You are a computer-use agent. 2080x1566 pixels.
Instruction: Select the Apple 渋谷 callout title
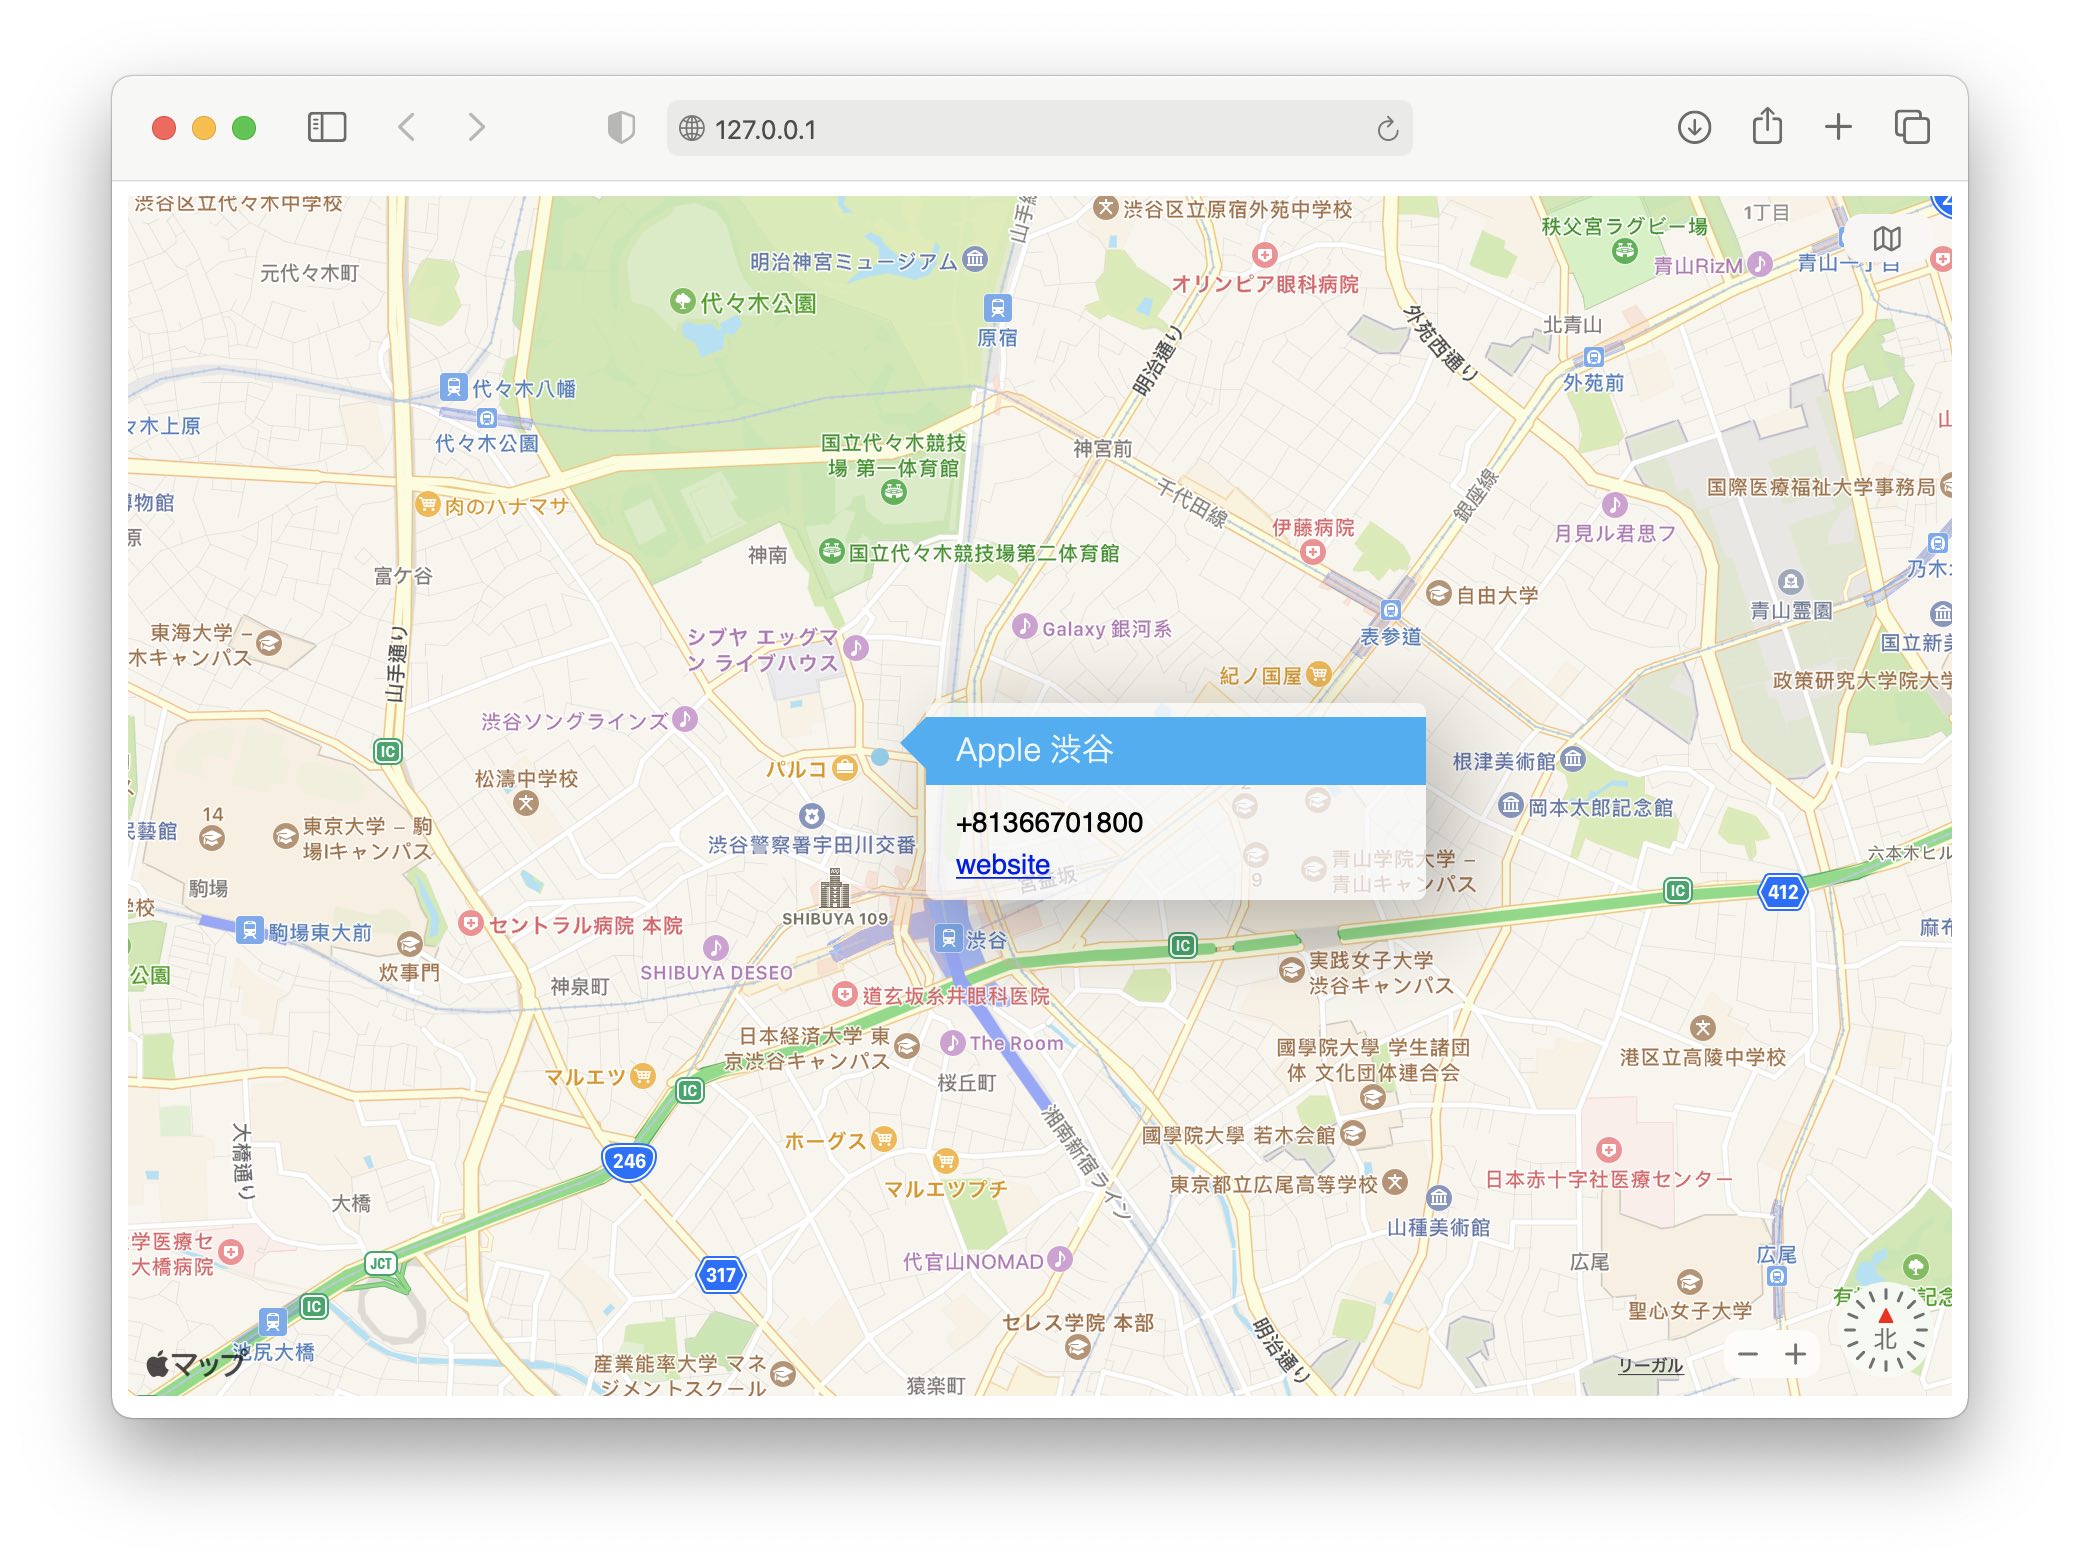point(1035,749)
